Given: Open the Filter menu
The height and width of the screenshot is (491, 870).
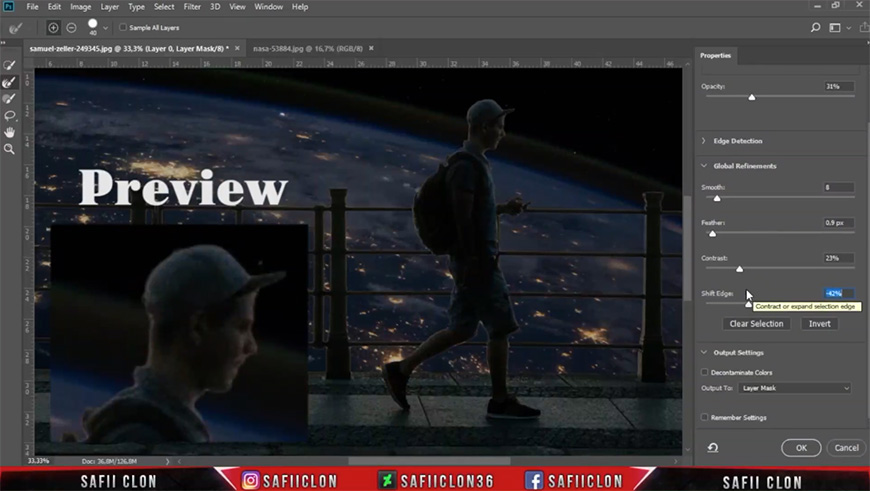Looking at the screenshot, I should pos(192,7).
